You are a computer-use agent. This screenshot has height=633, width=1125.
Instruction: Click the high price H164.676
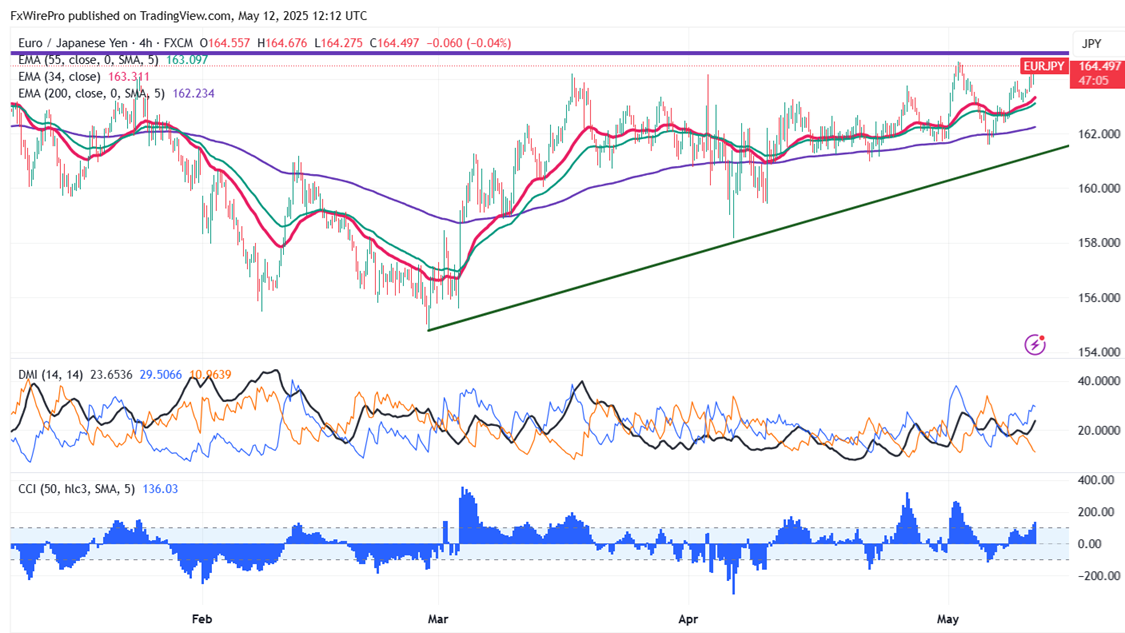point(282,43)
